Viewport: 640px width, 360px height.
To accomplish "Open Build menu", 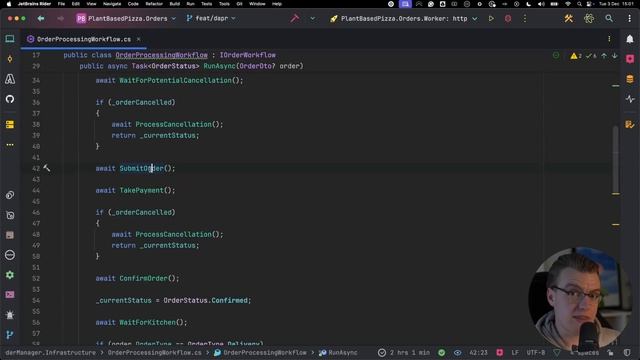I will pos(175,4).
